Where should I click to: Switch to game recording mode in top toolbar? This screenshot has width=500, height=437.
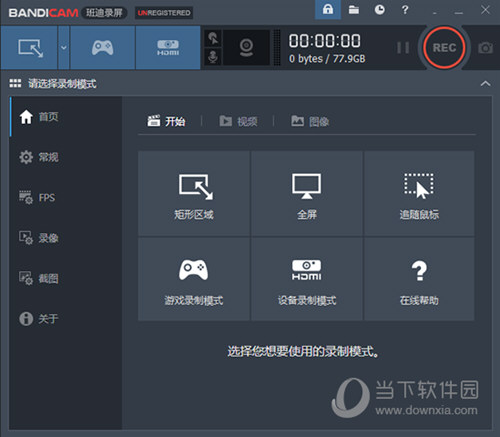[102, 48]
